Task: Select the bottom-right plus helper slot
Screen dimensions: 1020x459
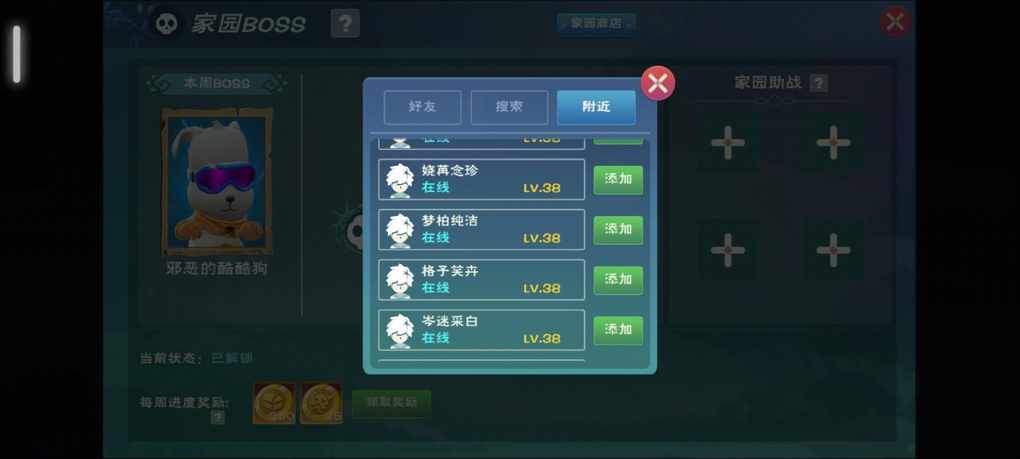Action: tap(833, 250)
